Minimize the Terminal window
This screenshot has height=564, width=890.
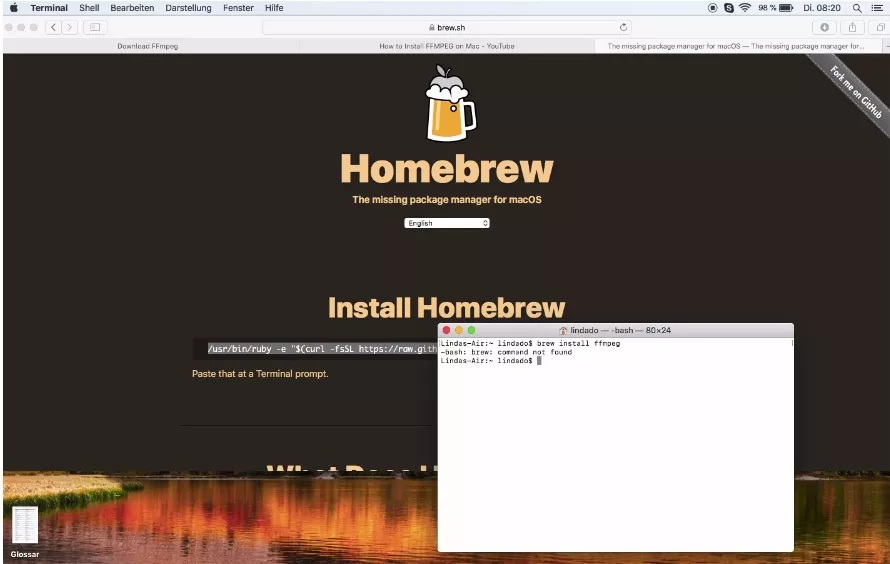pos(459,330)
